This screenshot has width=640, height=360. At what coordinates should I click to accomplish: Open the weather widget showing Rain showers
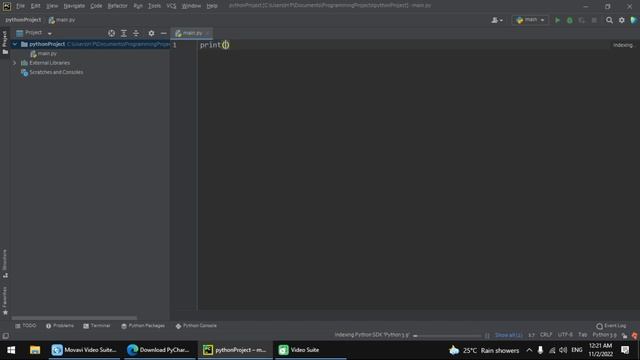pyautogui.click(x=484, y=350)
